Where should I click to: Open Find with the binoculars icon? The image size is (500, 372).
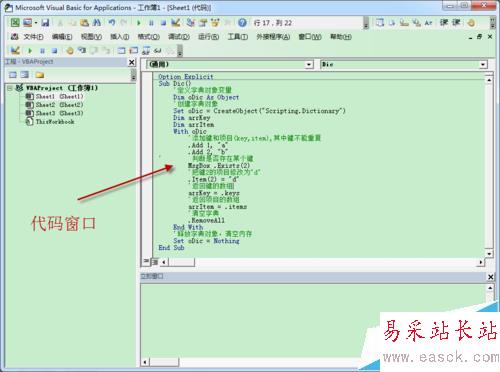click(97, 23)
